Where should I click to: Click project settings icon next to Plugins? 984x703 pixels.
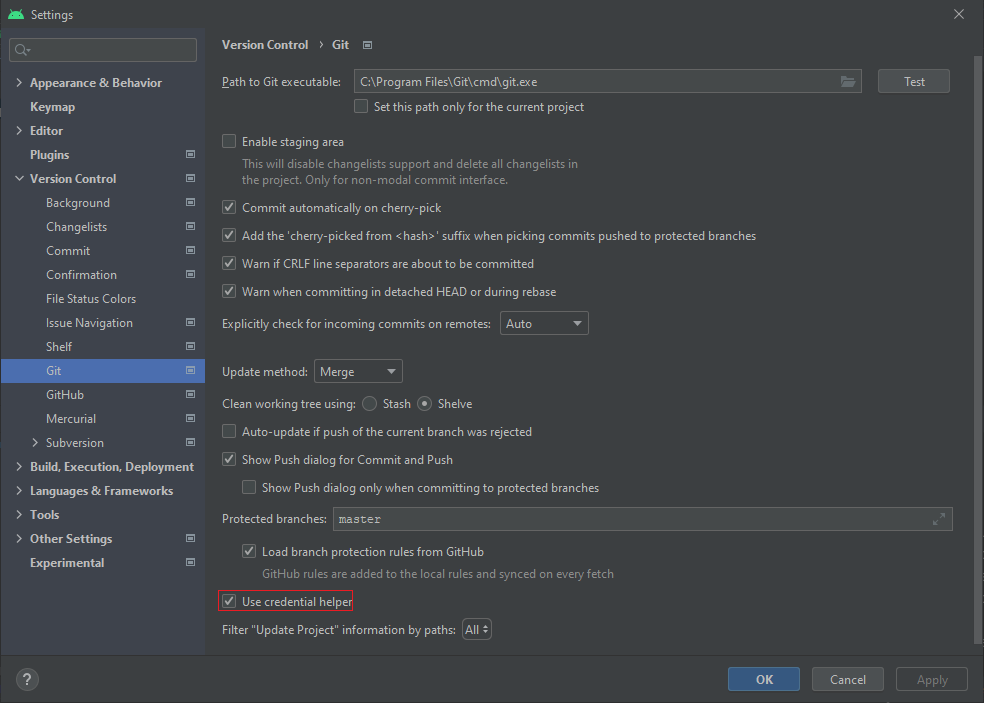tap(190, 154)
